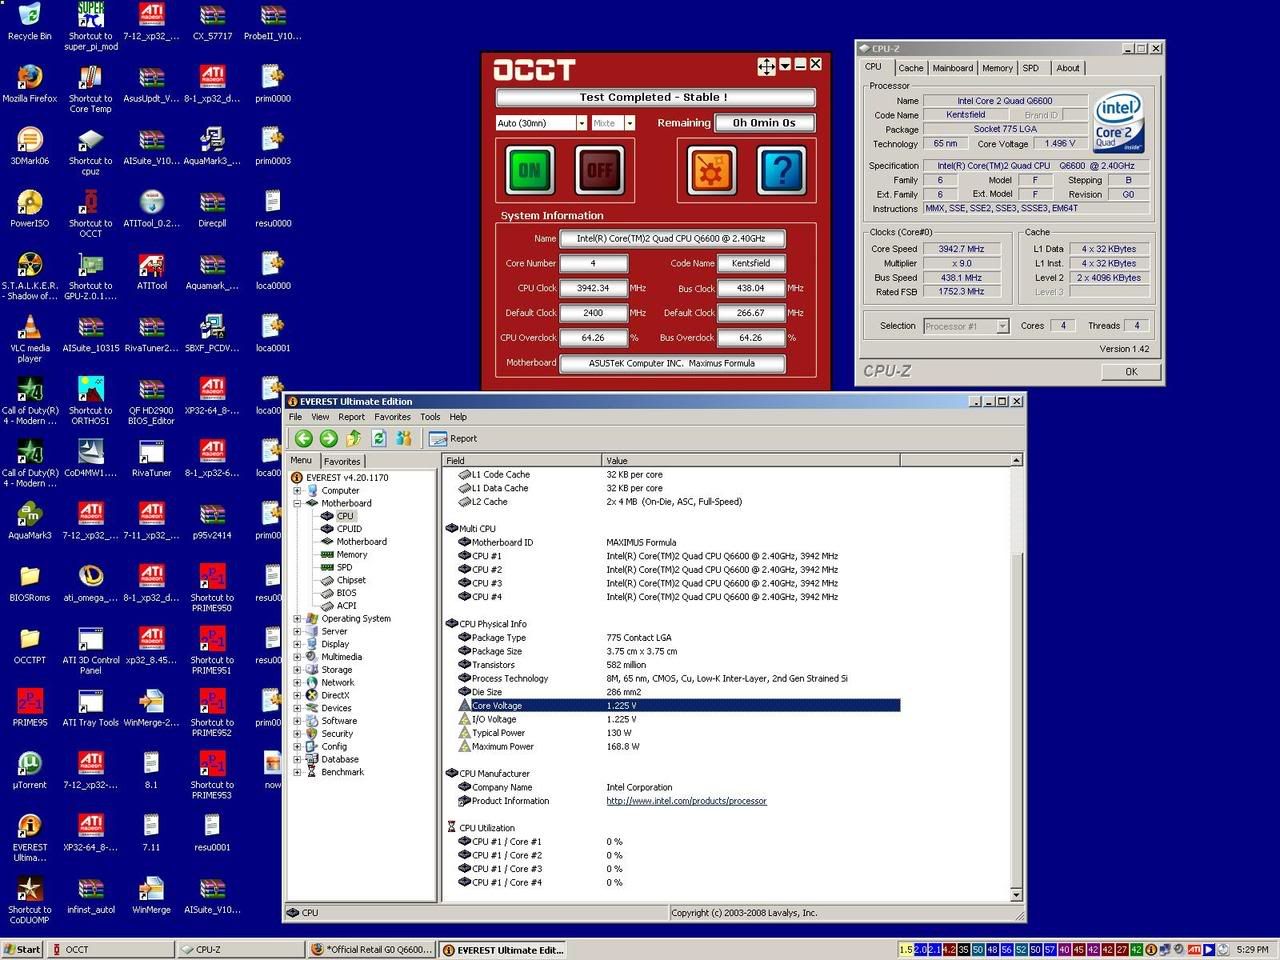The height and width of the screenshot is (960, 1280).
Task: Open the Help menu in EVEREST
Action: (458, 417)
